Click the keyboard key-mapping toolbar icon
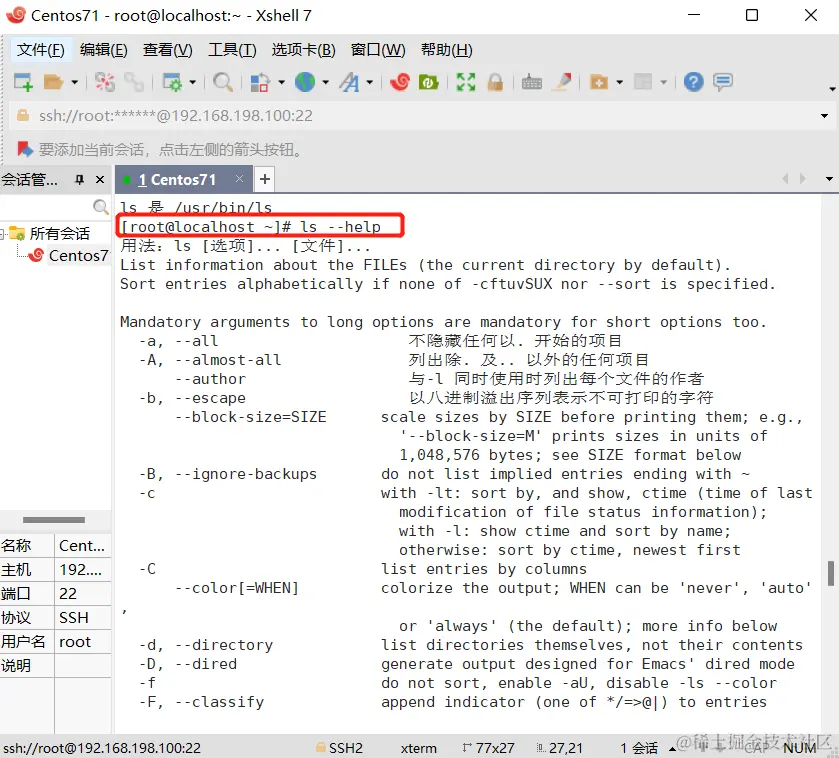This screenshot has height=758, width=839. pos(531,82)
